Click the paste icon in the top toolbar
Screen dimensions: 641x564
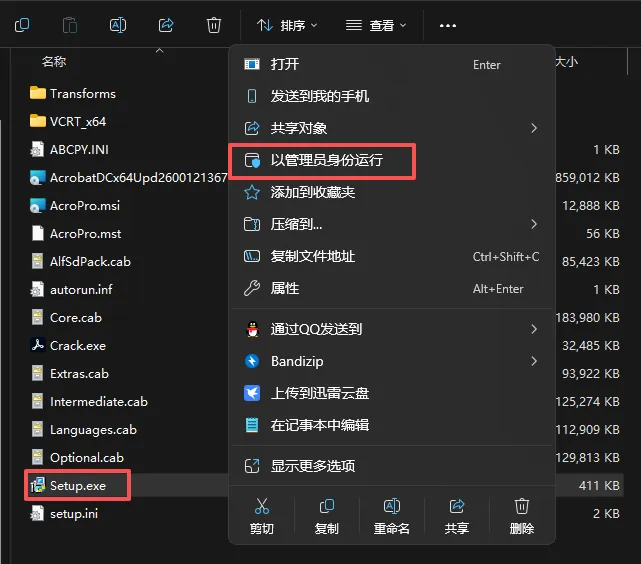70,25
